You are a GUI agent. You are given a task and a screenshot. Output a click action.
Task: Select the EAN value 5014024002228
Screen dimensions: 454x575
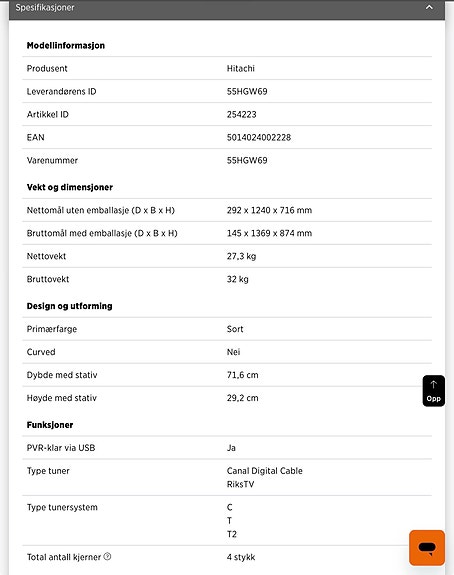pyautogui.click(x=259, y=138)
